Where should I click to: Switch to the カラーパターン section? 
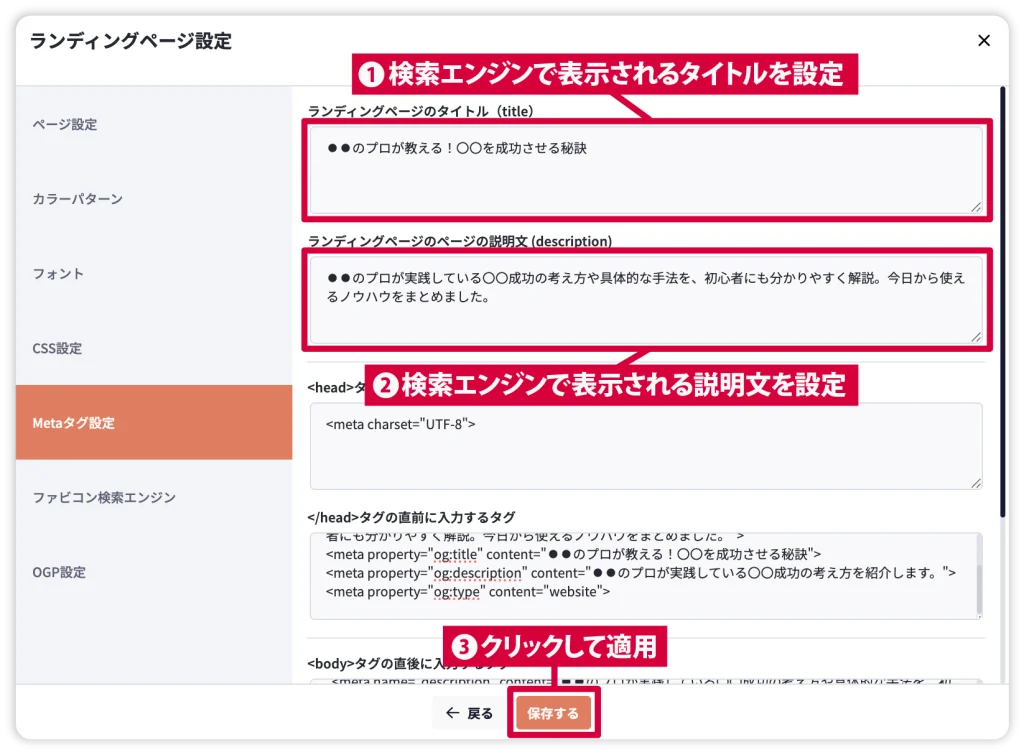tap(78, 199)
